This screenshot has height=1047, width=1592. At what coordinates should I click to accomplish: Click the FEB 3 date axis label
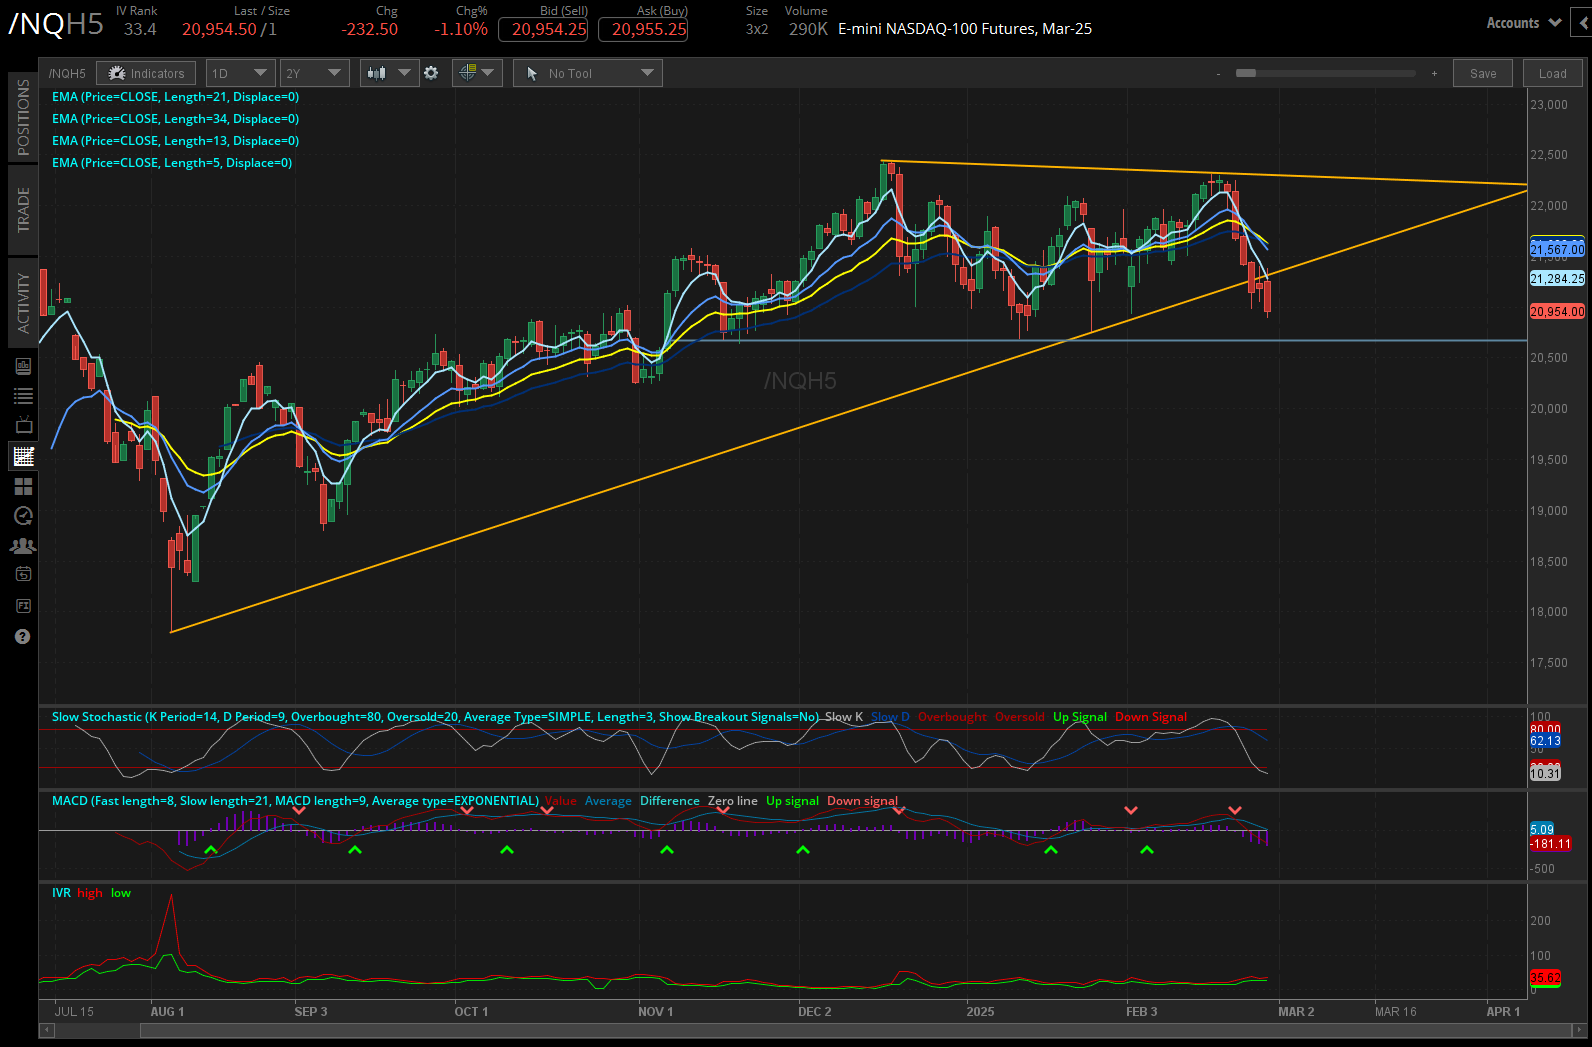[x=1141, y=1012]
